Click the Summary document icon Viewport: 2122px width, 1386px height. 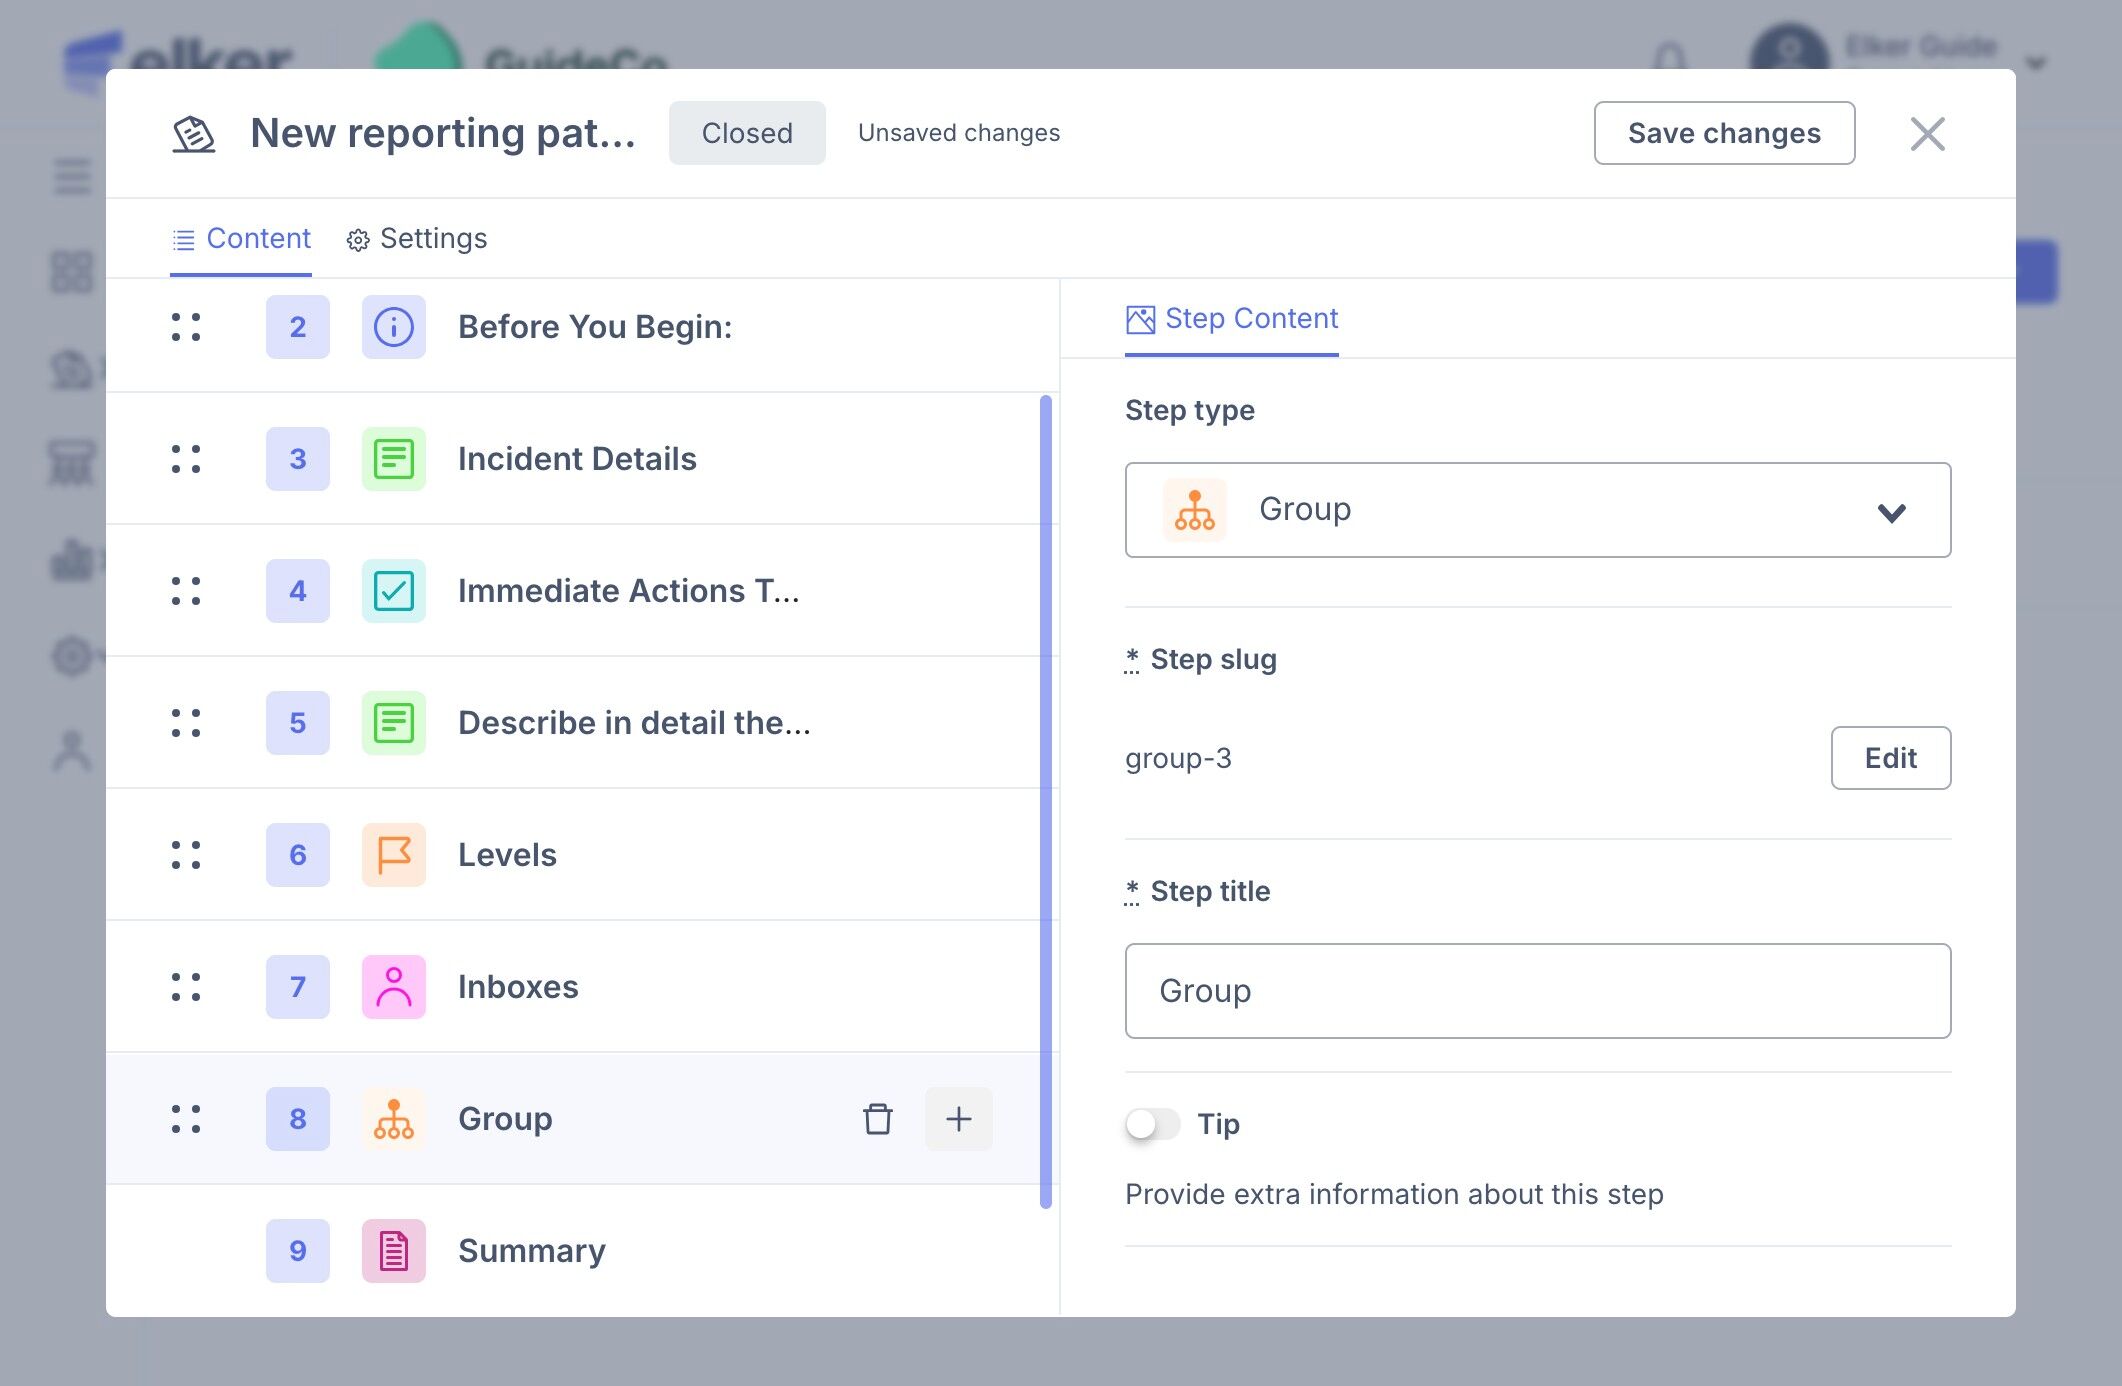pyautogui.click(x=393, y=1251)
